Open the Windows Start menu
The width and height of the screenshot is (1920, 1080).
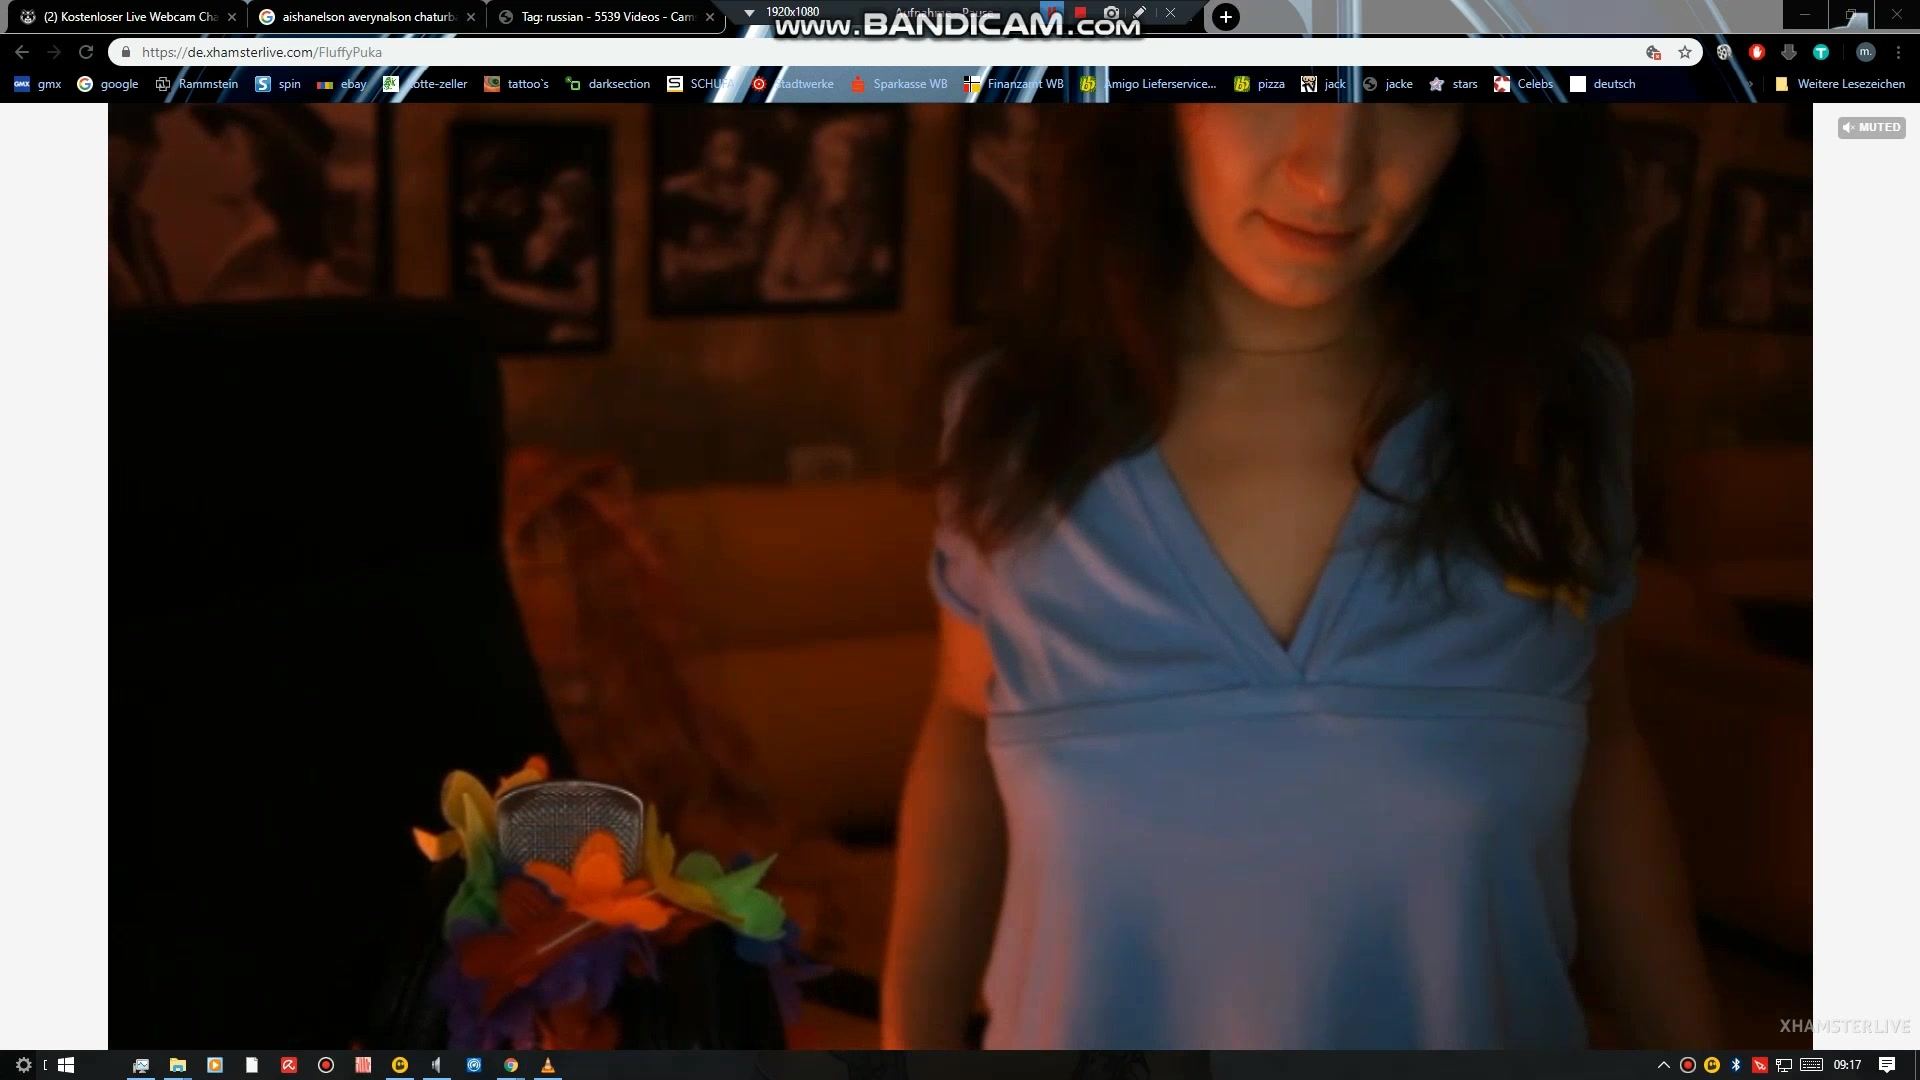tap(66, 1065)
